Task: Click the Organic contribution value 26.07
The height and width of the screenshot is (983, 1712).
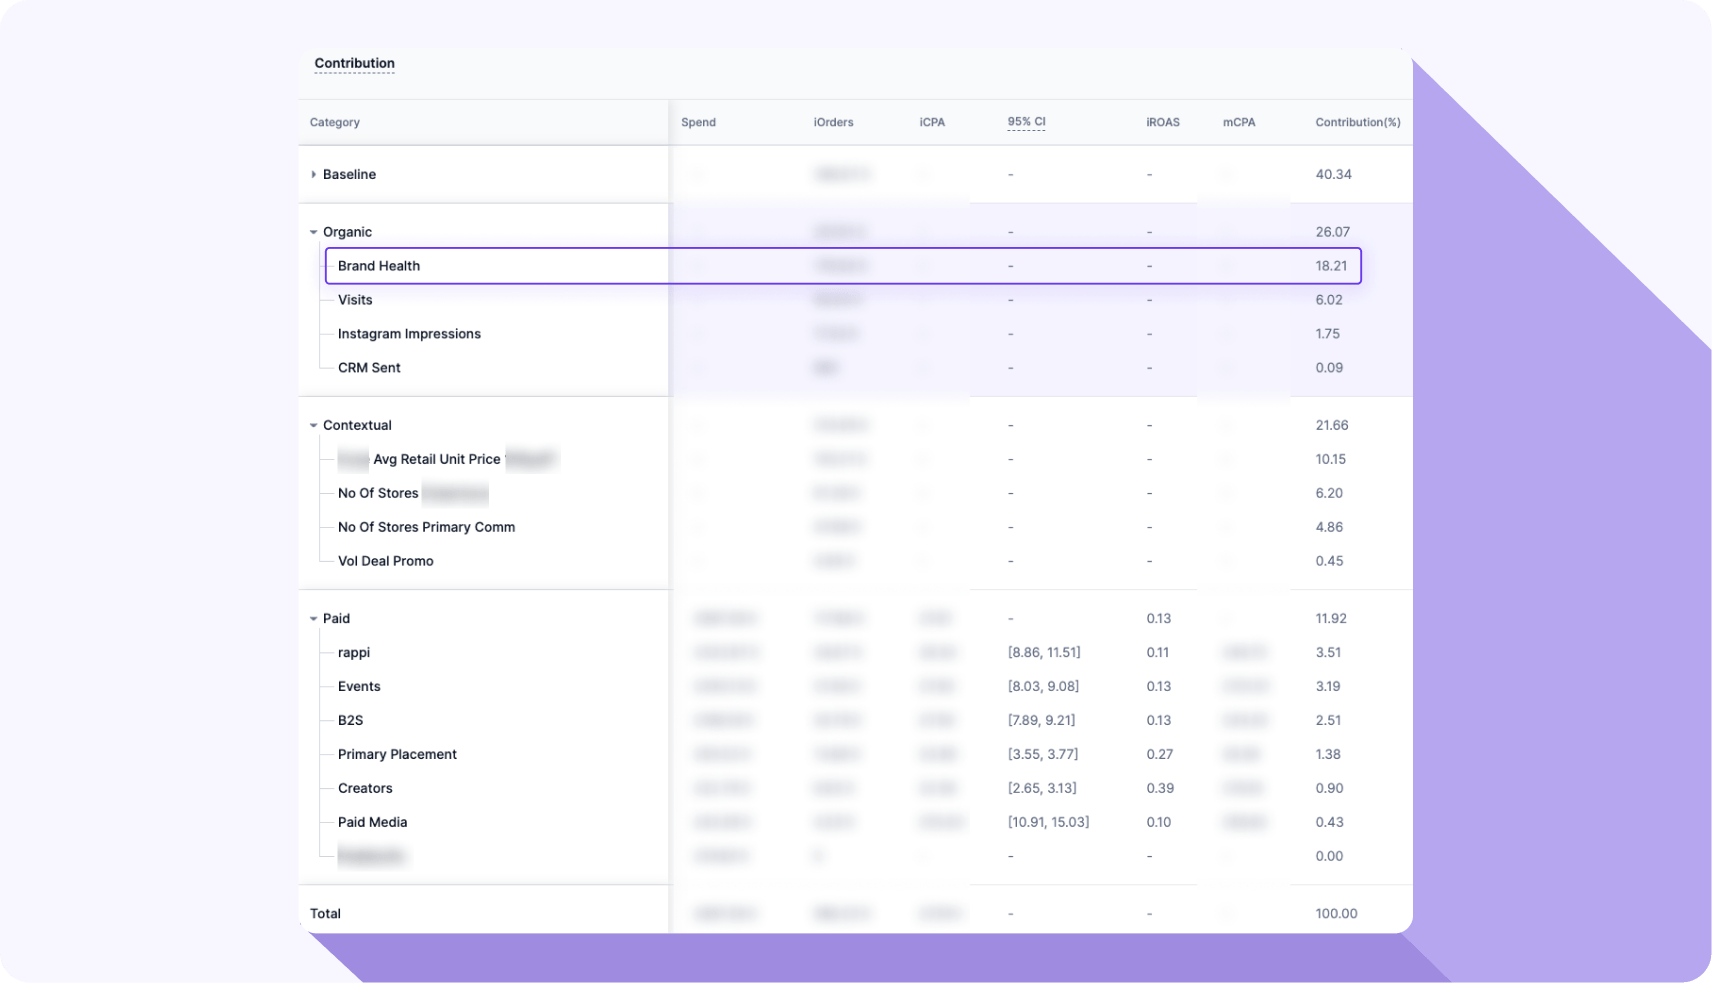Action: [1332, 232]
